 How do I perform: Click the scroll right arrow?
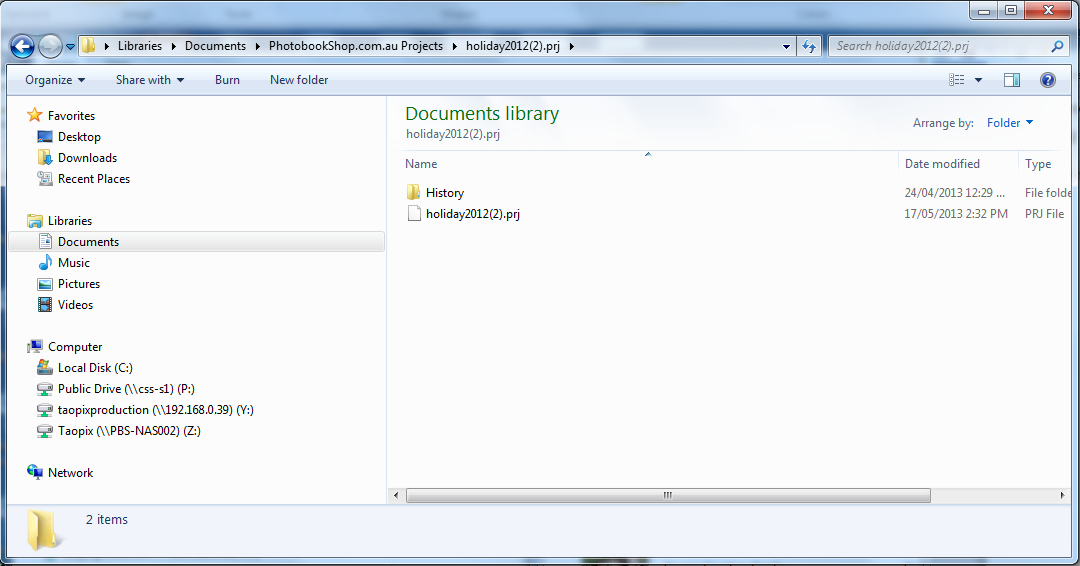coord(1062,495)
